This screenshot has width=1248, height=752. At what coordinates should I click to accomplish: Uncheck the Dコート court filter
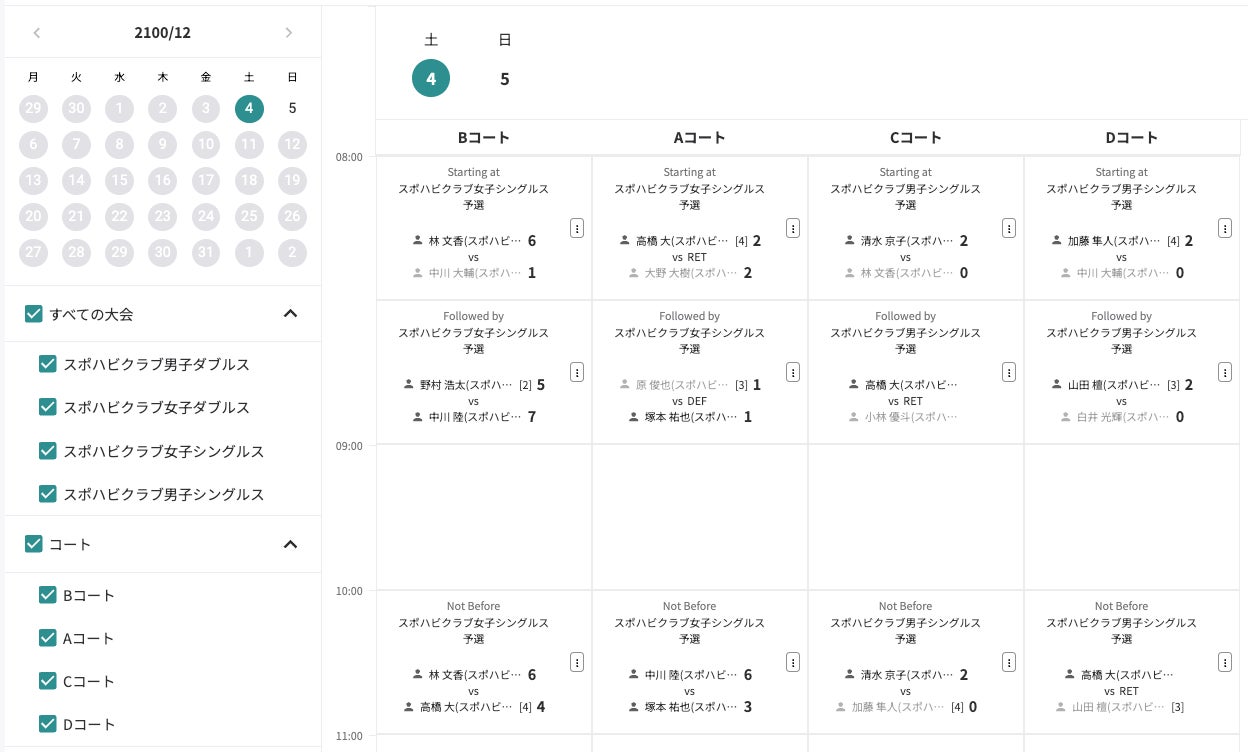pos(47,724)
